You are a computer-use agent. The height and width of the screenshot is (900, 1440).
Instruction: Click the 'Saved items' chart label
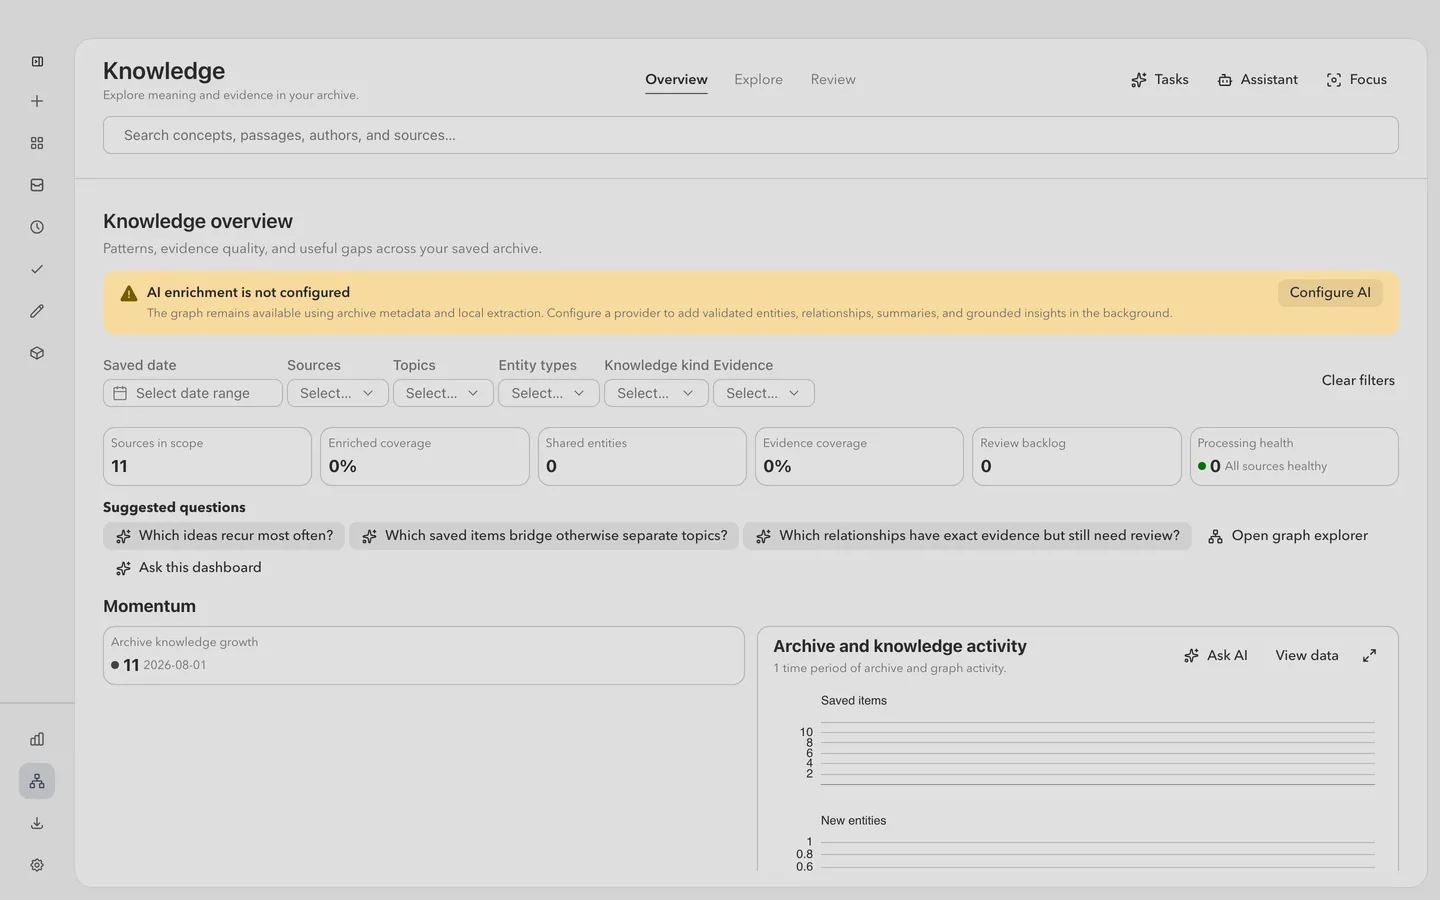pos(854,701)
